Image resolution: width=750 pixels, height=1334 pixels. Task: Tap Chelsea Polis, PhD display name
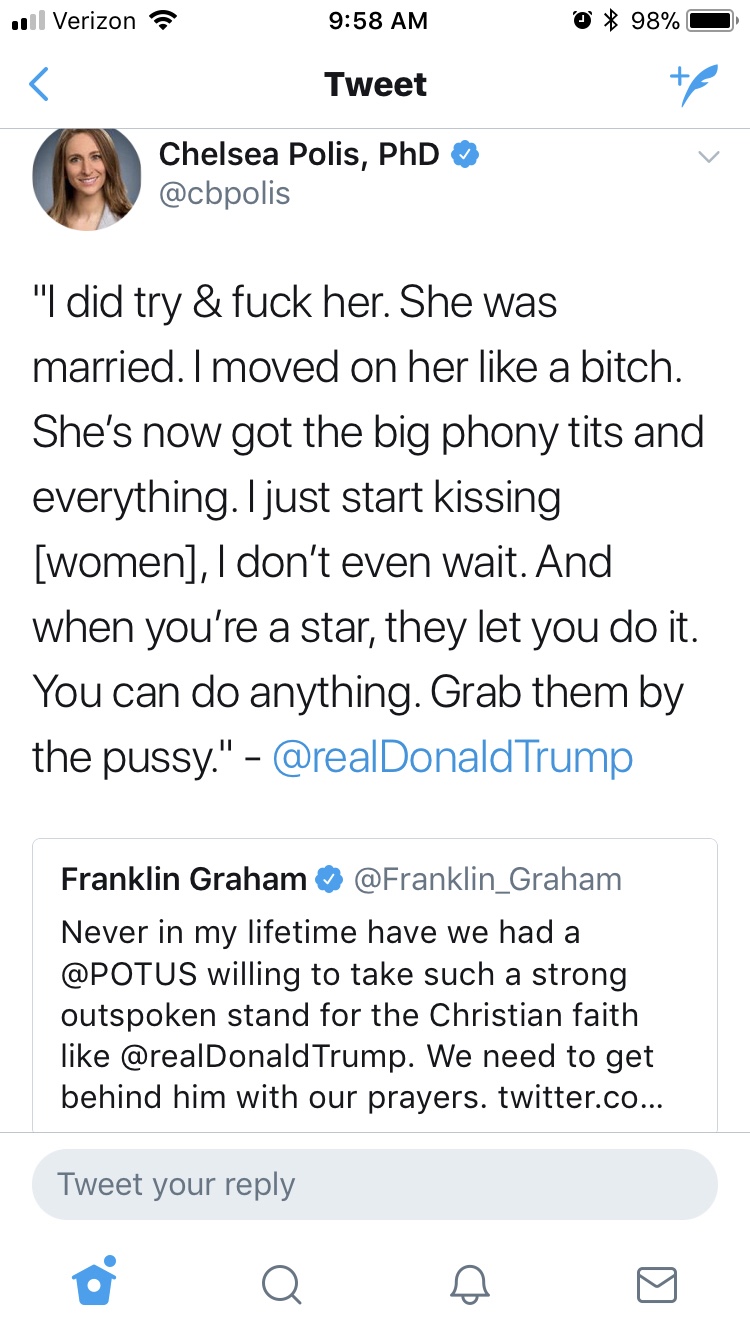click(x=299, y=153)
